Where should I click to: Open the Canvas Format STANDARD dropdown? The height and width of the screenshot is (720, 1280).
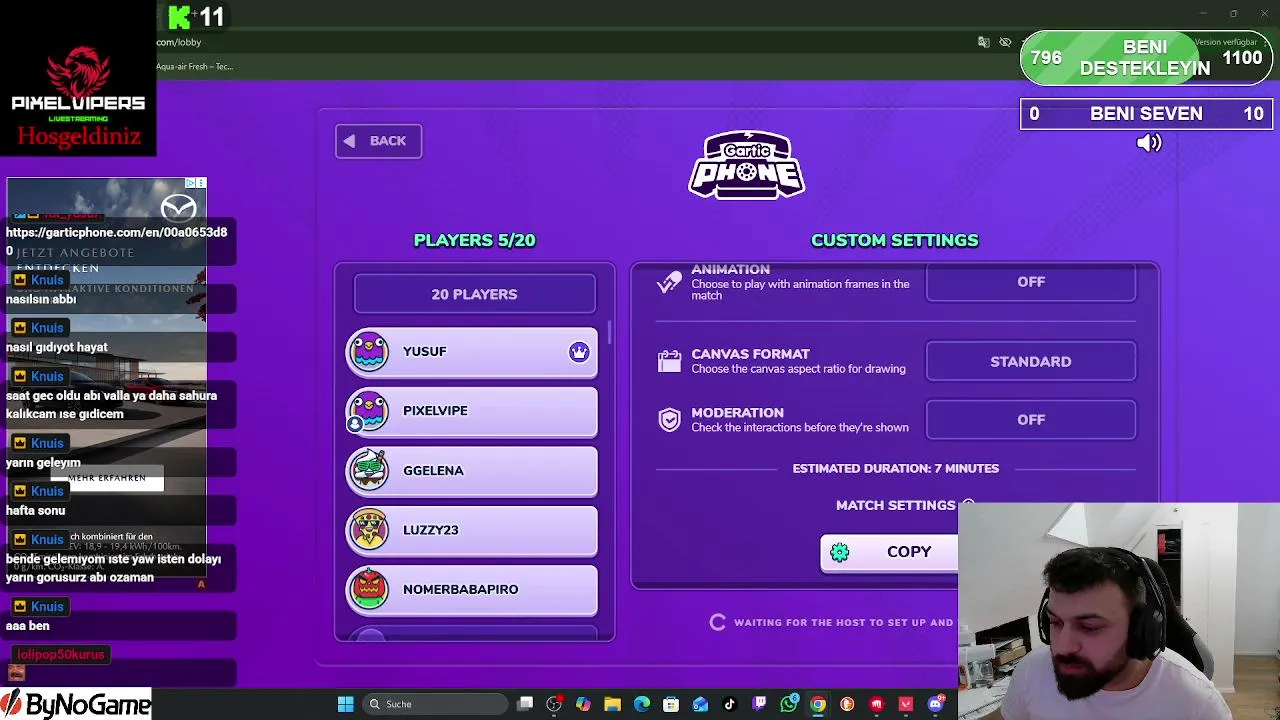tap(1031, 362)
